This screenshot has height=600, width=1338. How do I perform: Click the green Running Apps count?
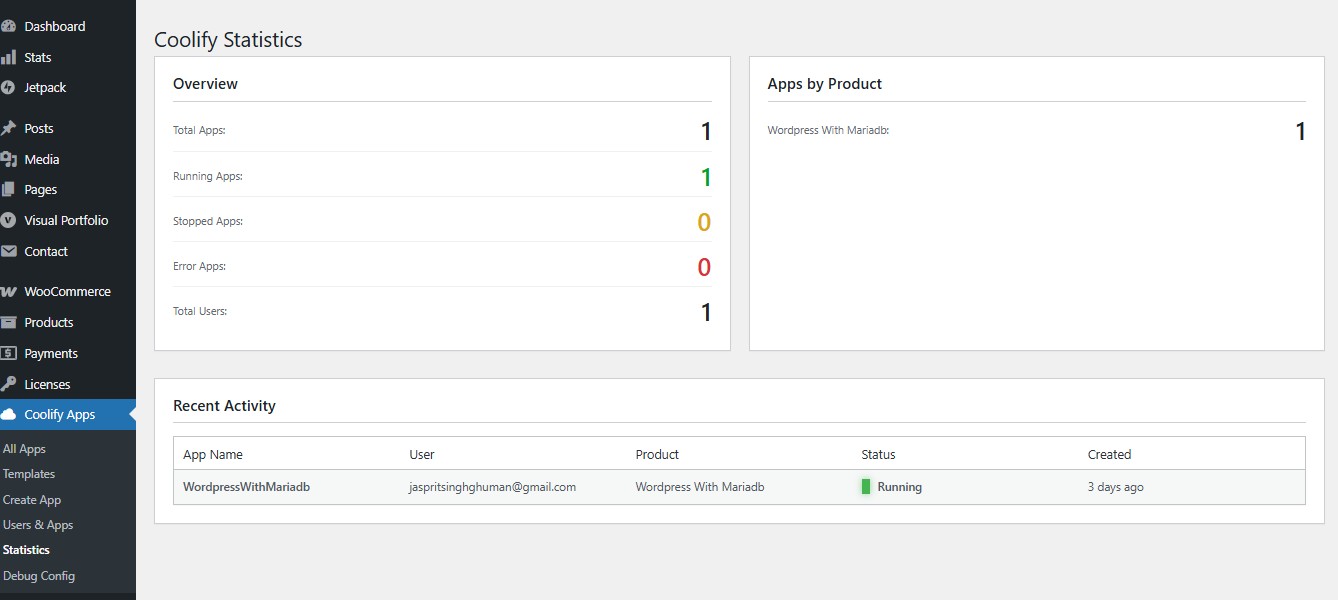pos(706,177)
